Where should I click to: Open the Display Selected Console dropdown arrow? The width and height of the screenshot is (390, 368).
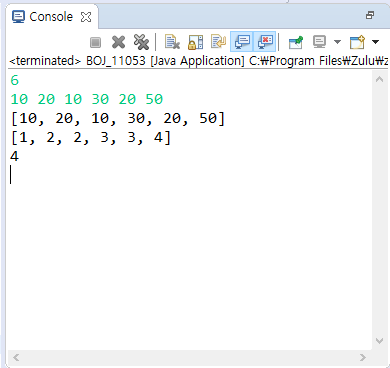click(337, 42)
